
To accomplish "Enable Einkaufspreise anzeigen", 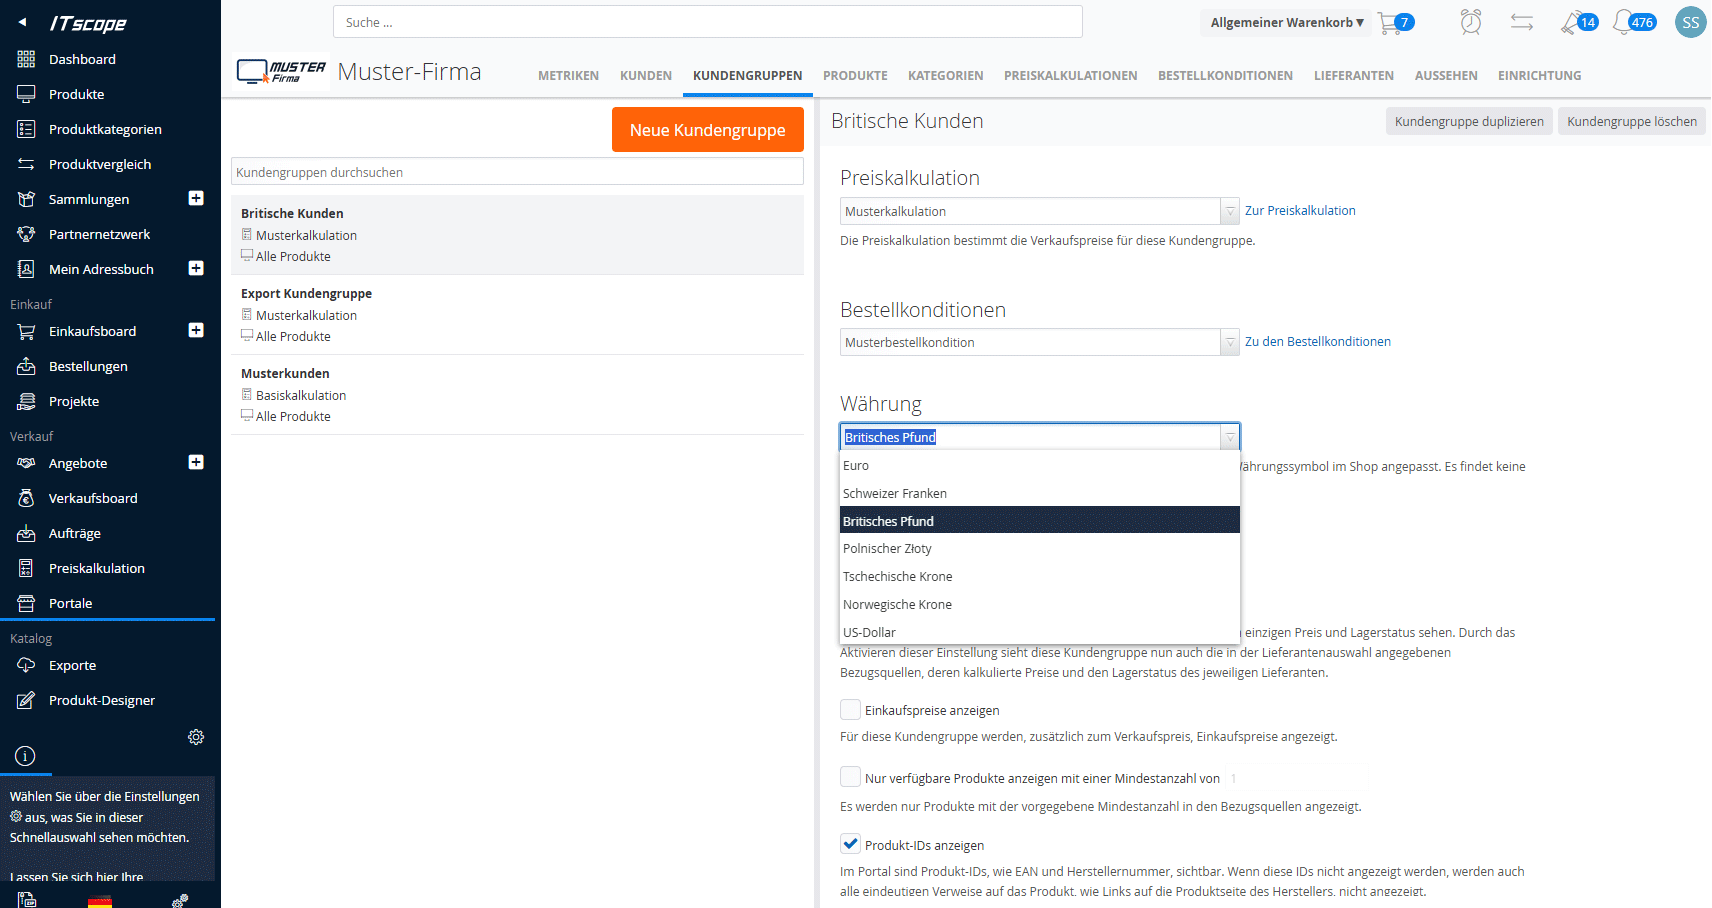I will (850, 709).
